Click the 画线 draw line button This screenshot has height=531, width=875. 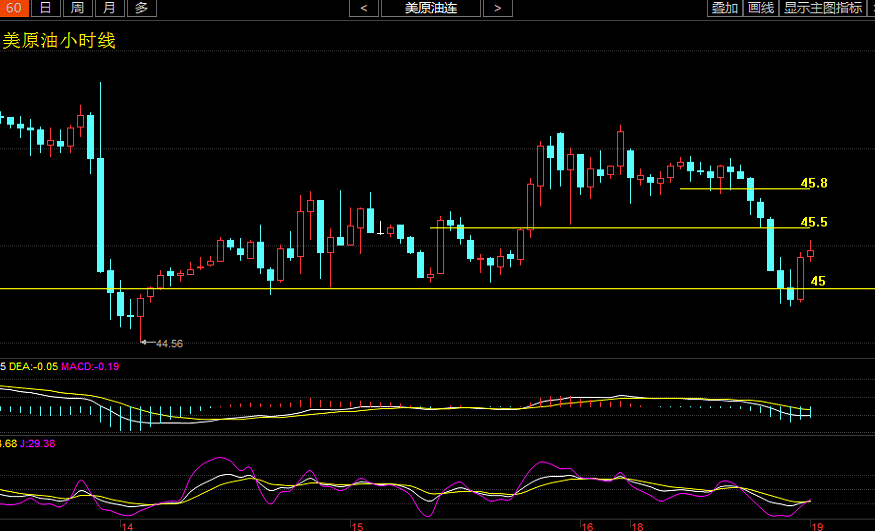tap(761, 8)
